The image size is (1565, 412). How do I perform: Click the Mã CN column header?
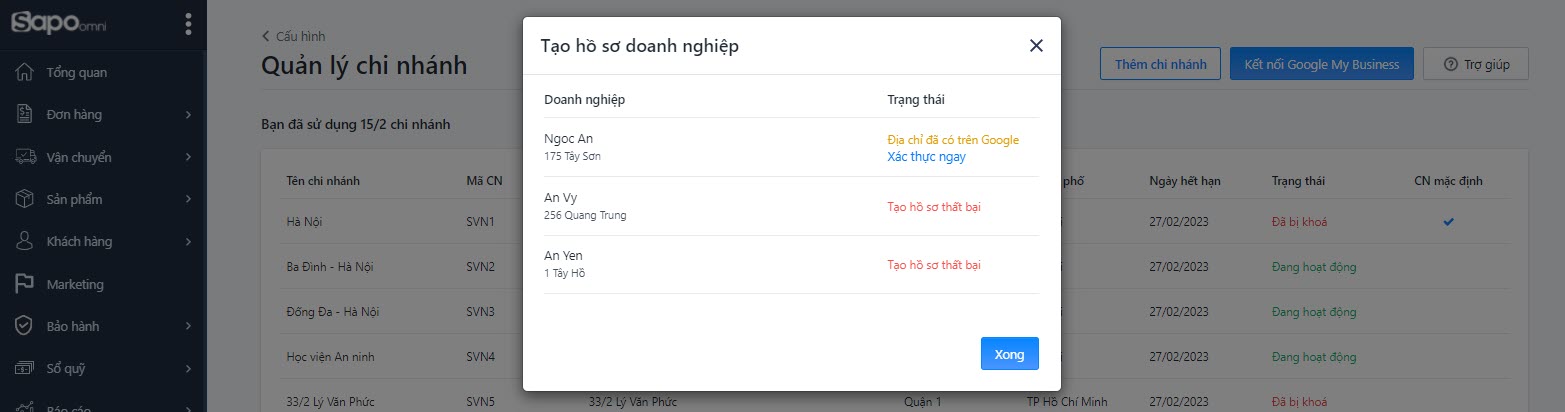483,181
